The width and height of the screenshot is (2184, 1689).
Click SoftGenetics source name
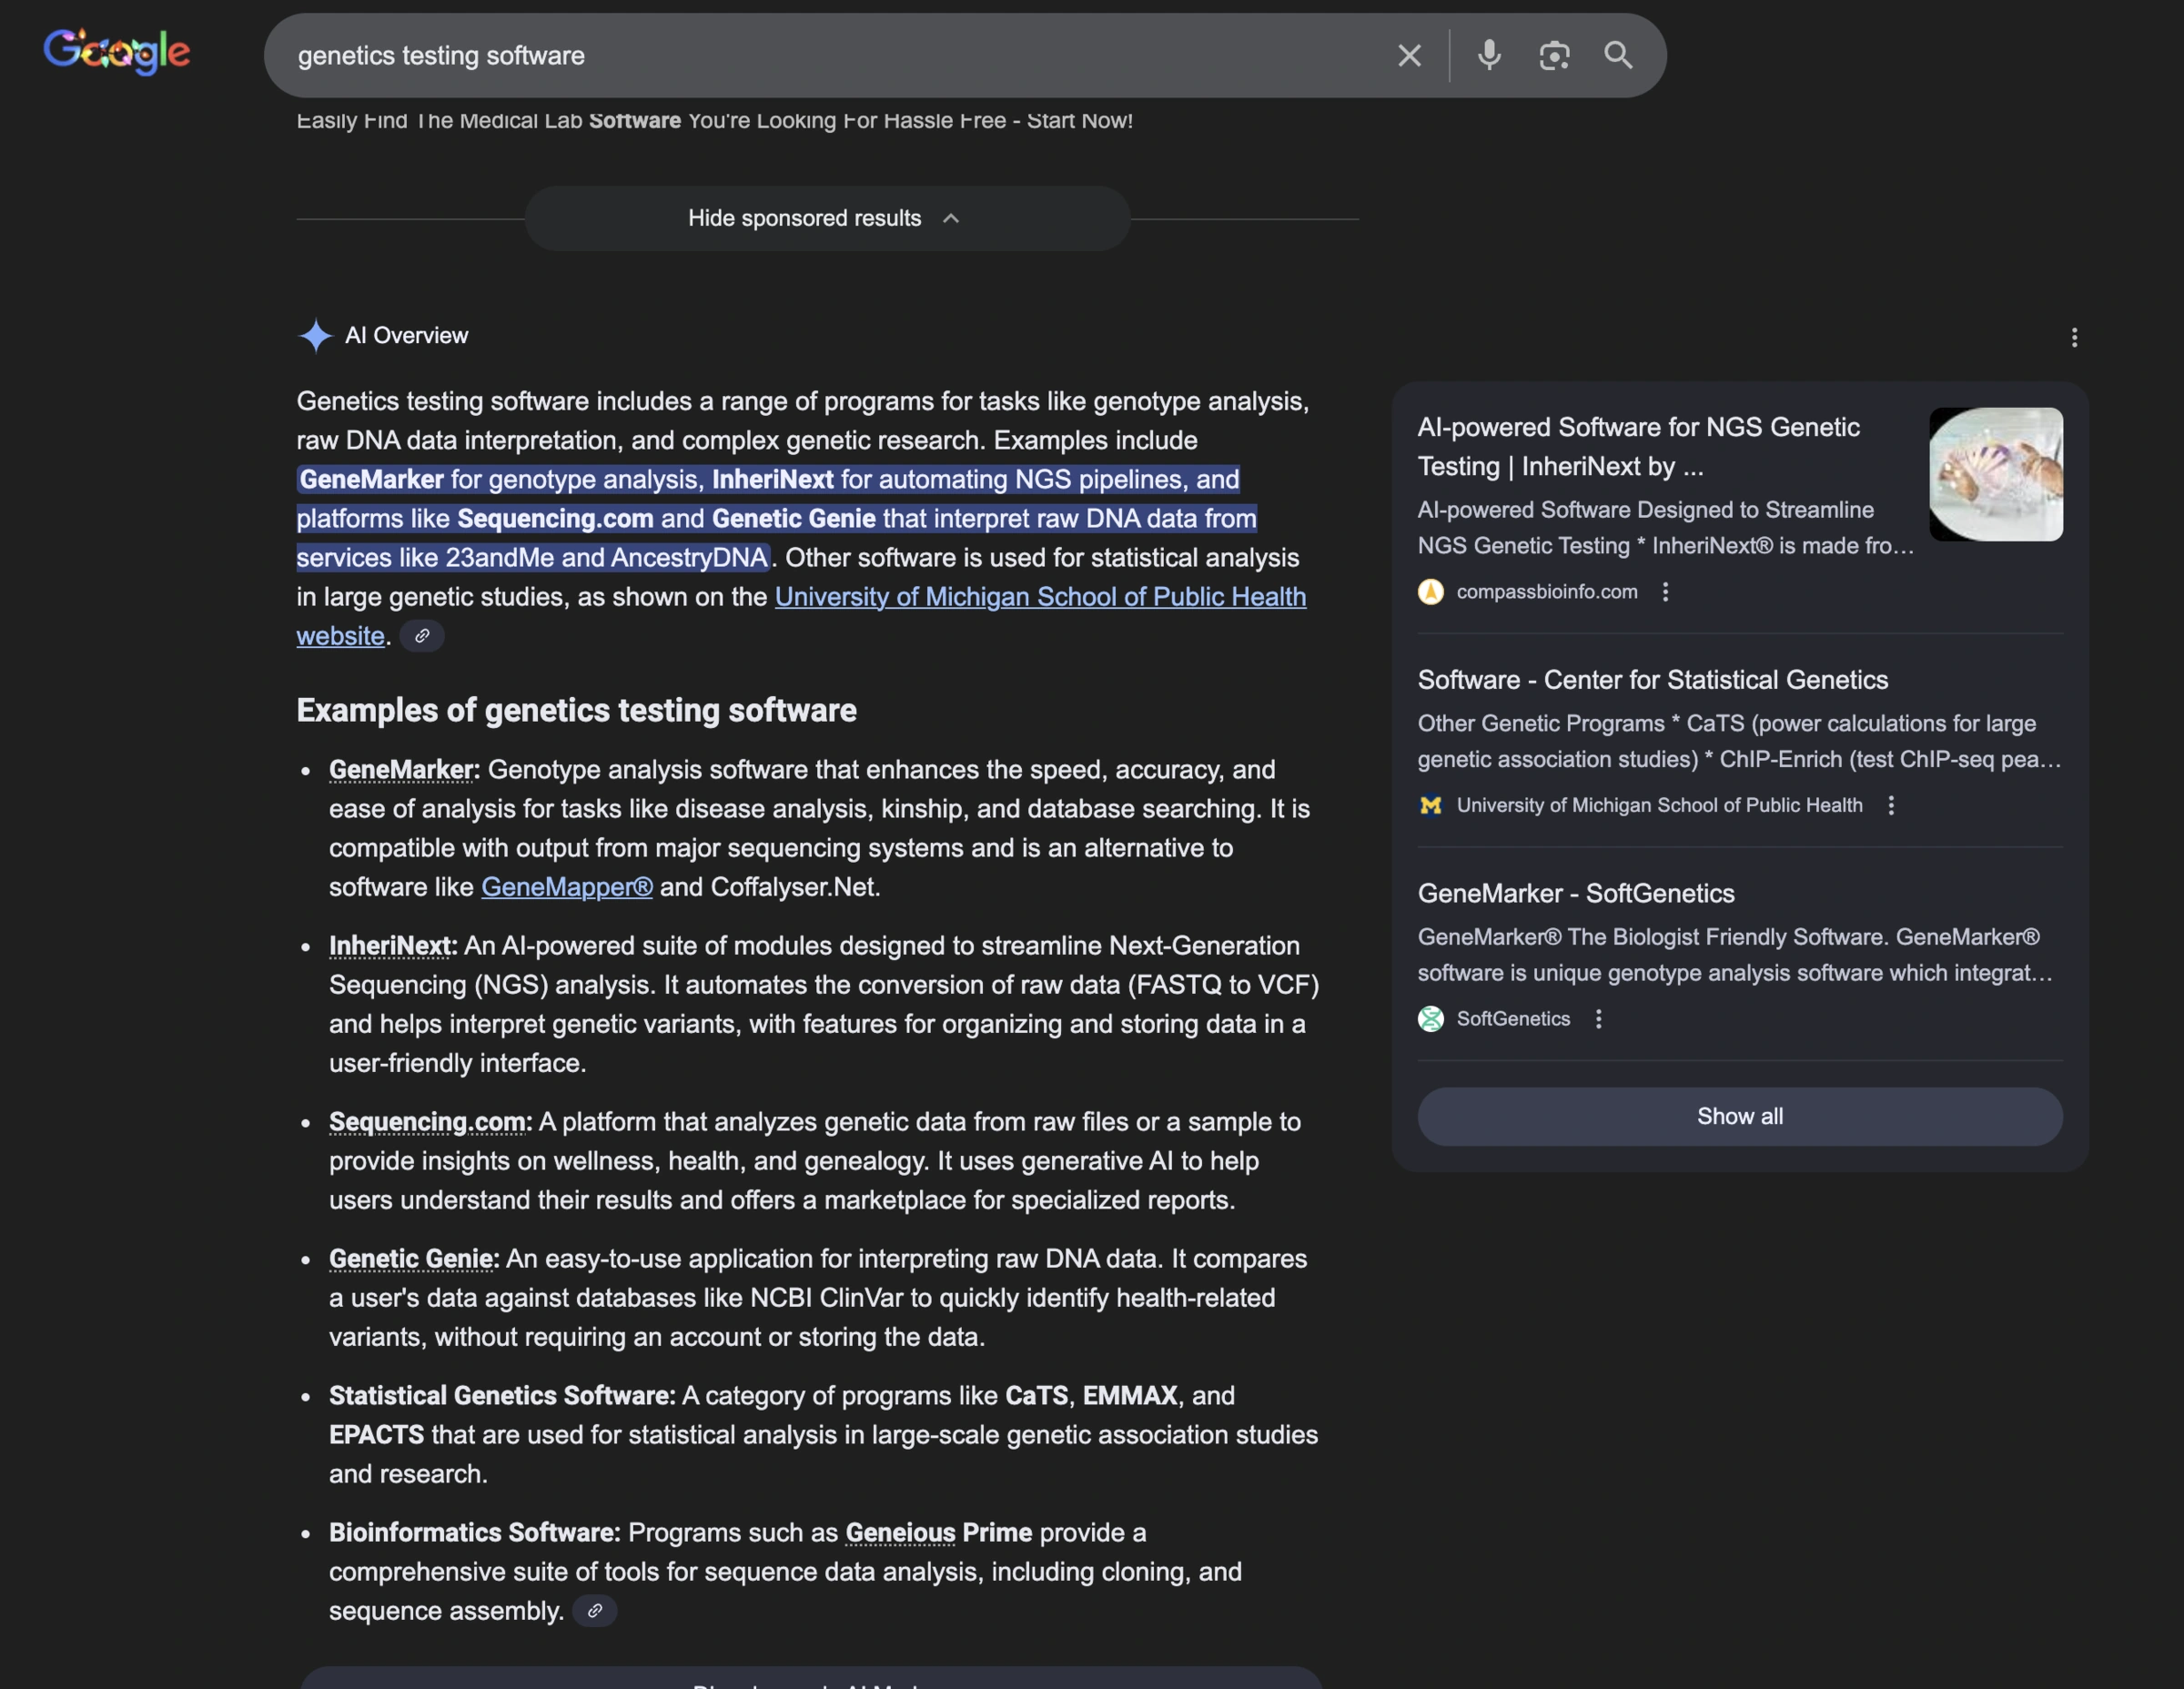coord(1513,1019)
